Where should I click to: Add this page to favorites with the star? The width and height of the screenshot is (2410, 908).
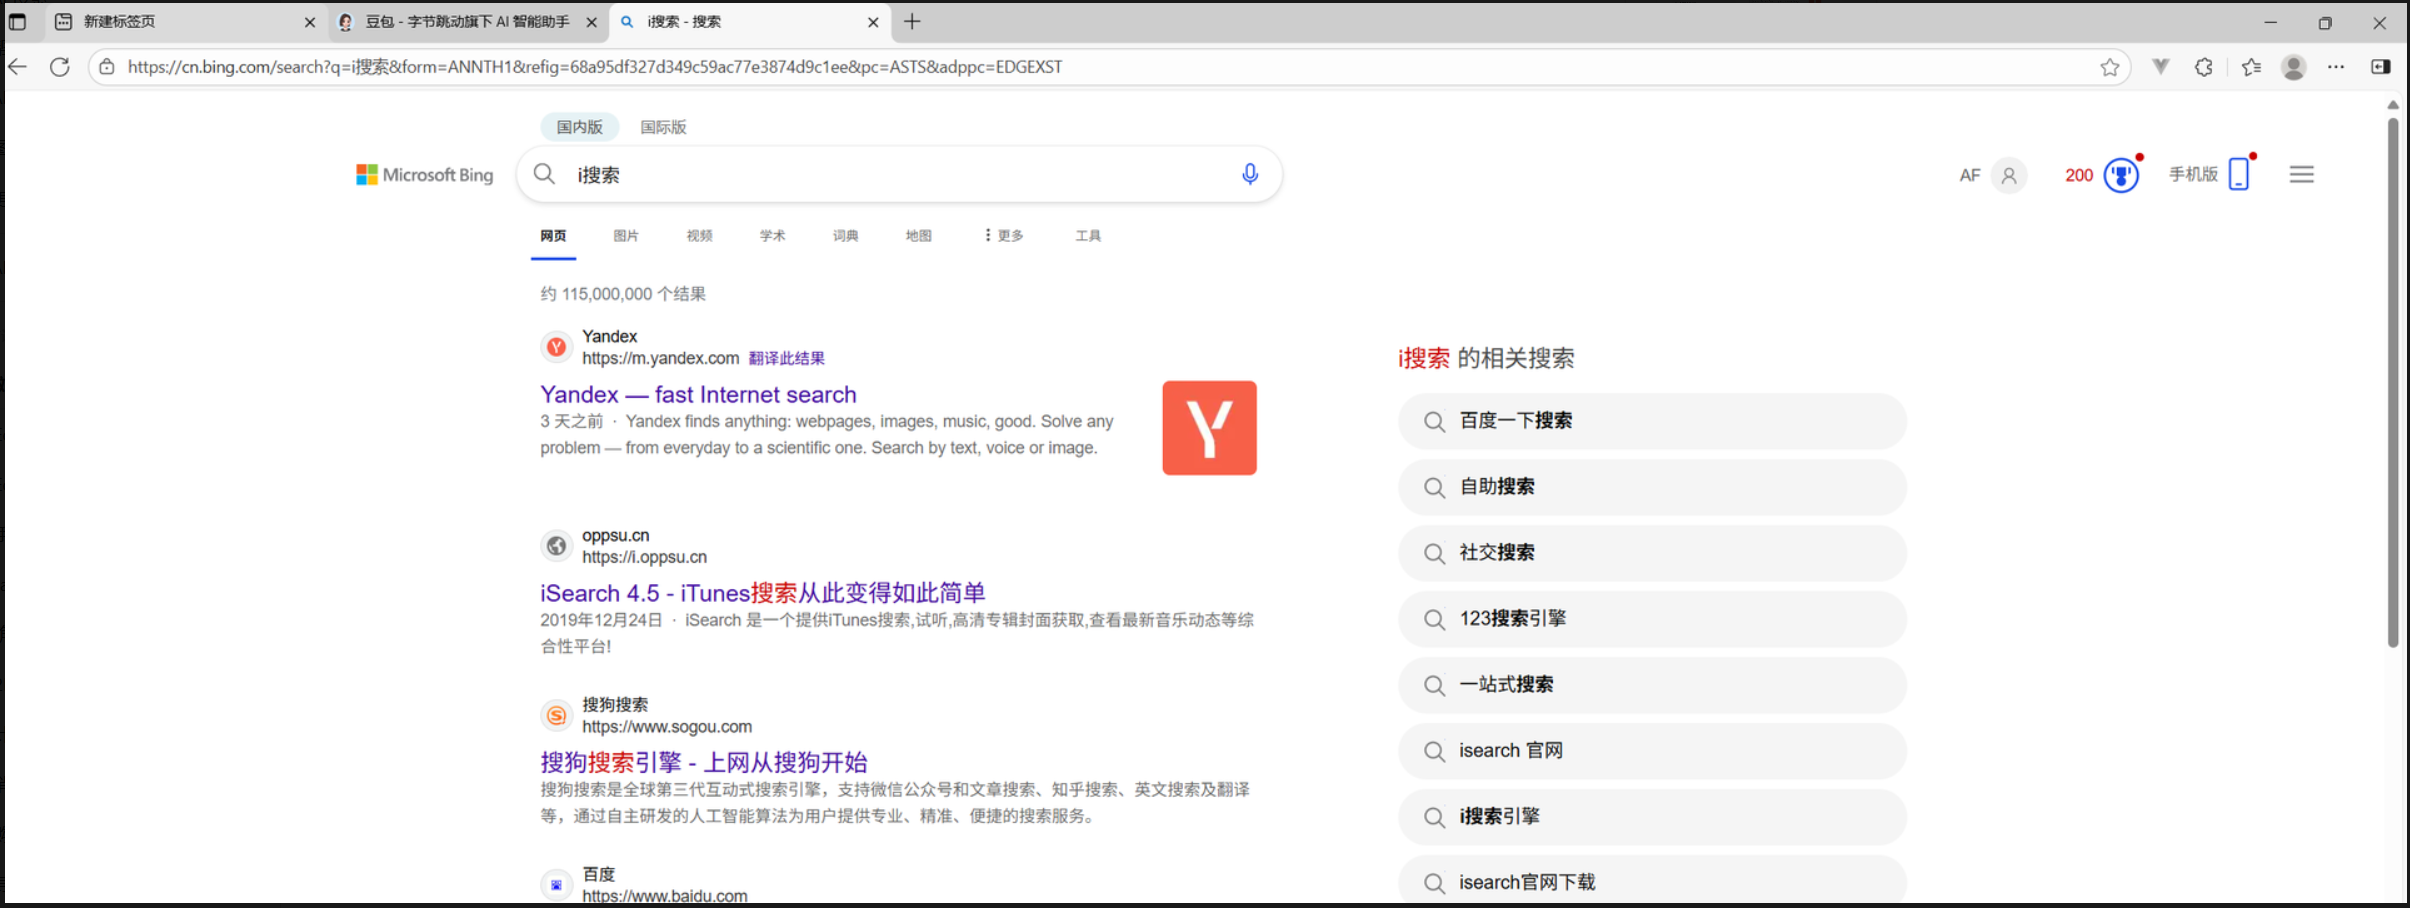click(2109, 66)
